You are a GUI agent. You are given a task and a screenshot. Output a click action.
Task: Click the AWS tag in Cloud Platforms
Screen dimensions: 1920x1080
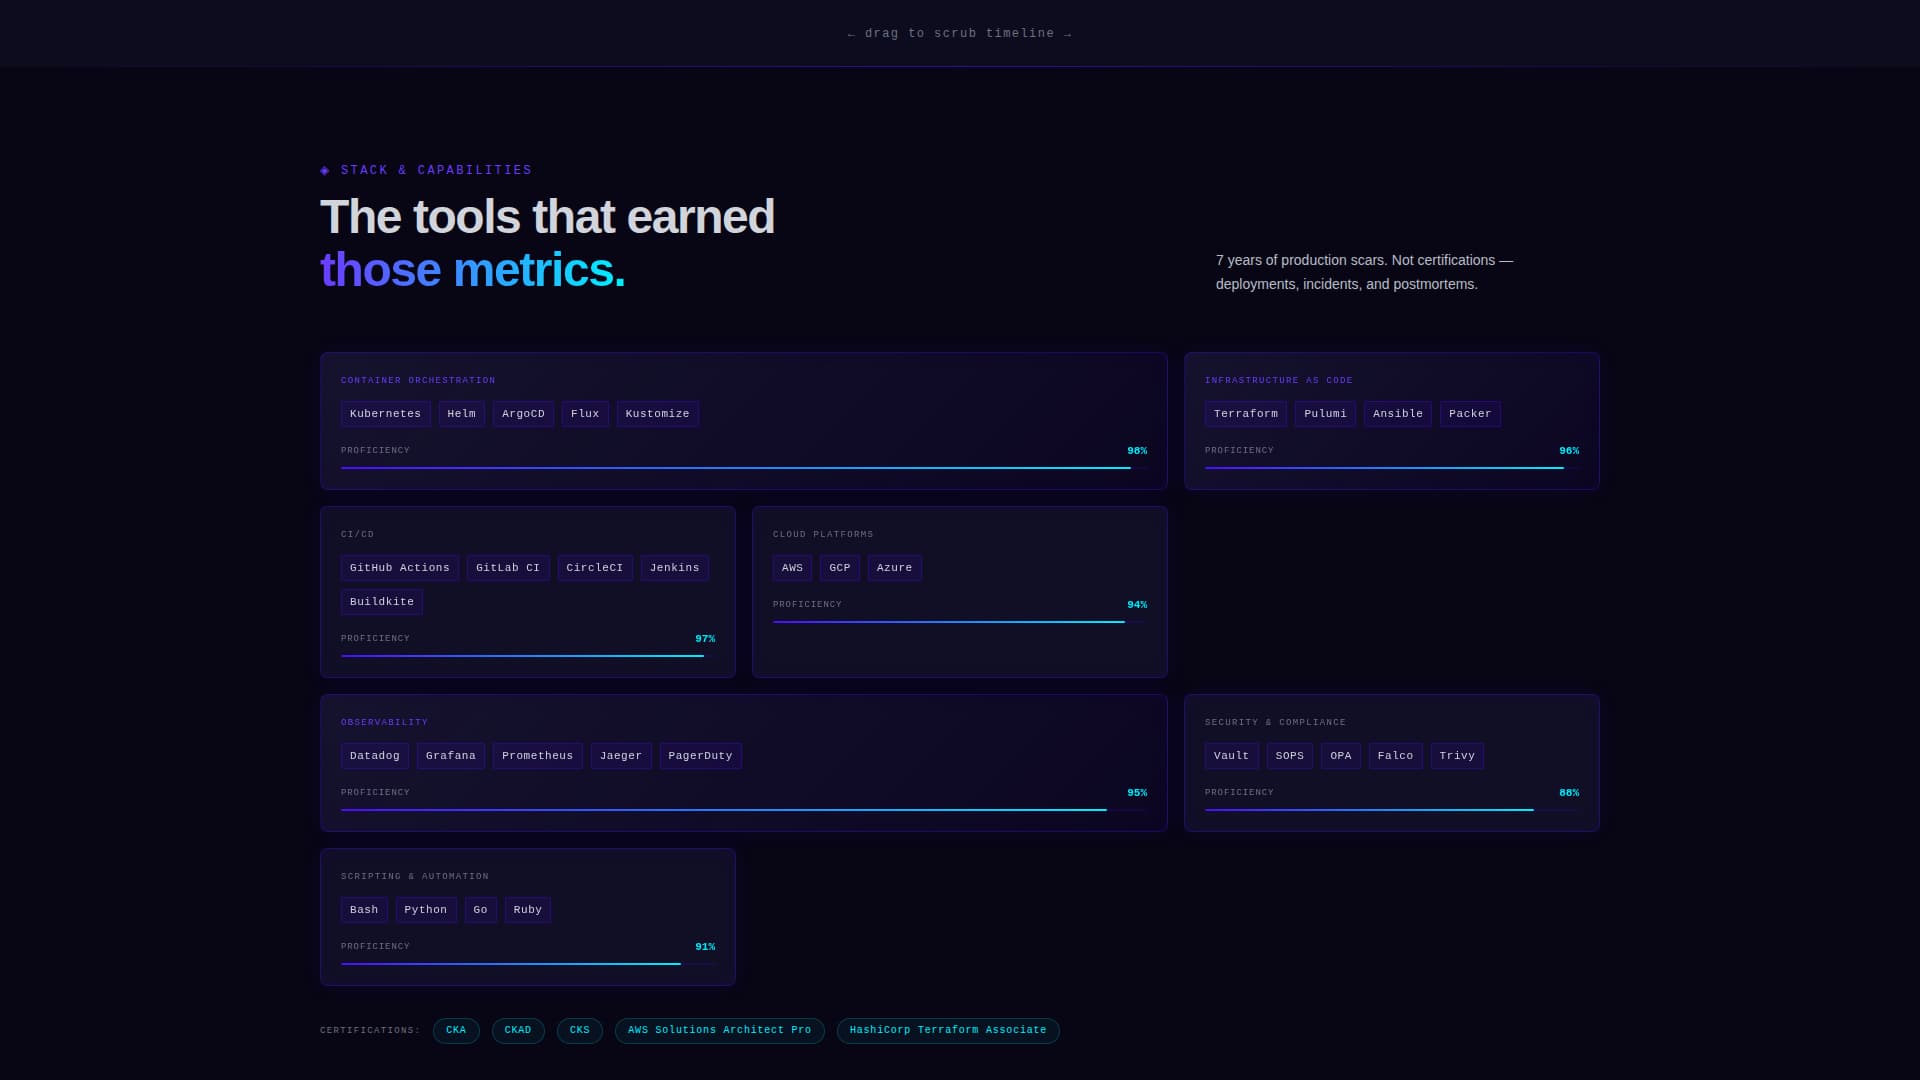tap(792, 568)
